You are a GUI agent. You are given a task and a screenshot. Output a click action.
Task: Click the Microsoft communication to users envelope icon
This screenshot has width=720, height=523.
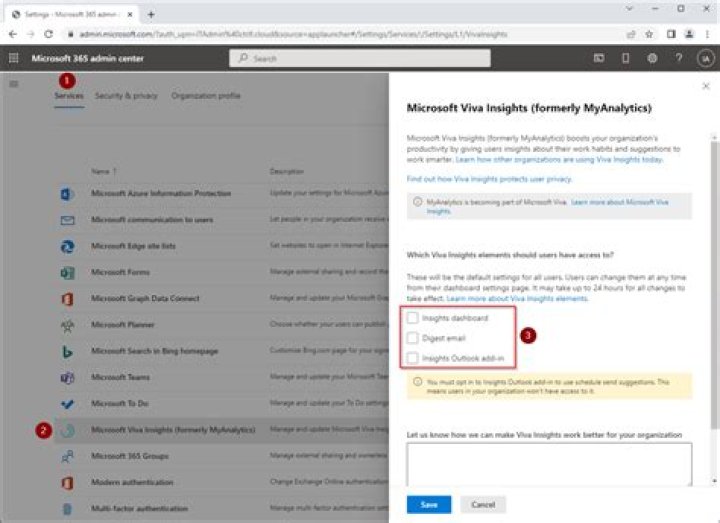[x=68, y=220]
